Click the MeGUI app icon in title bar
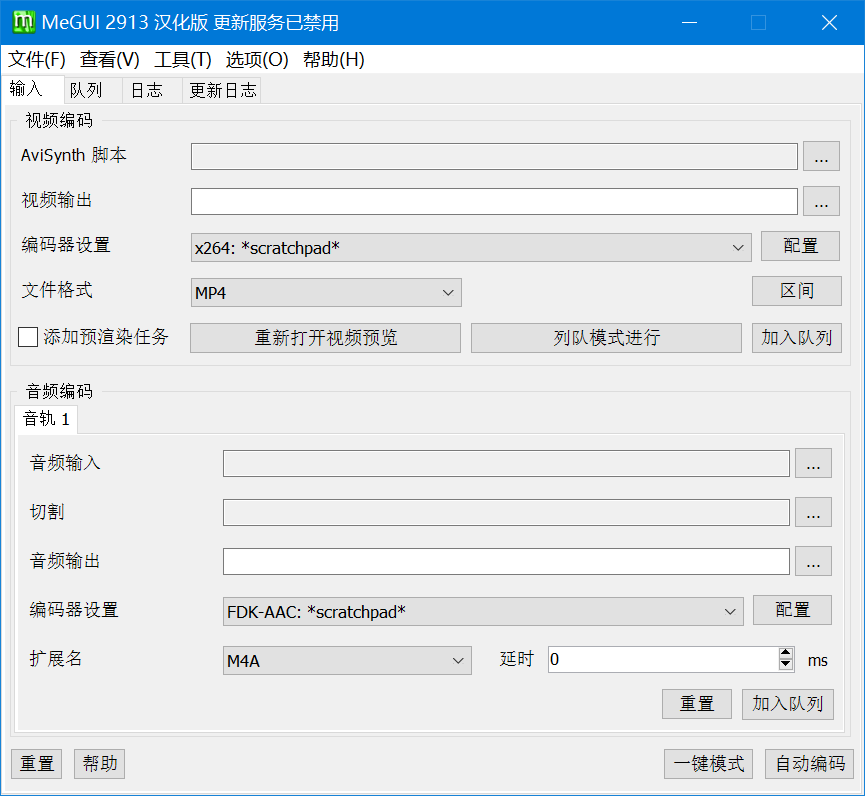Screen dimensions: 865x796 pyautogui.click(x=24, y=23)
